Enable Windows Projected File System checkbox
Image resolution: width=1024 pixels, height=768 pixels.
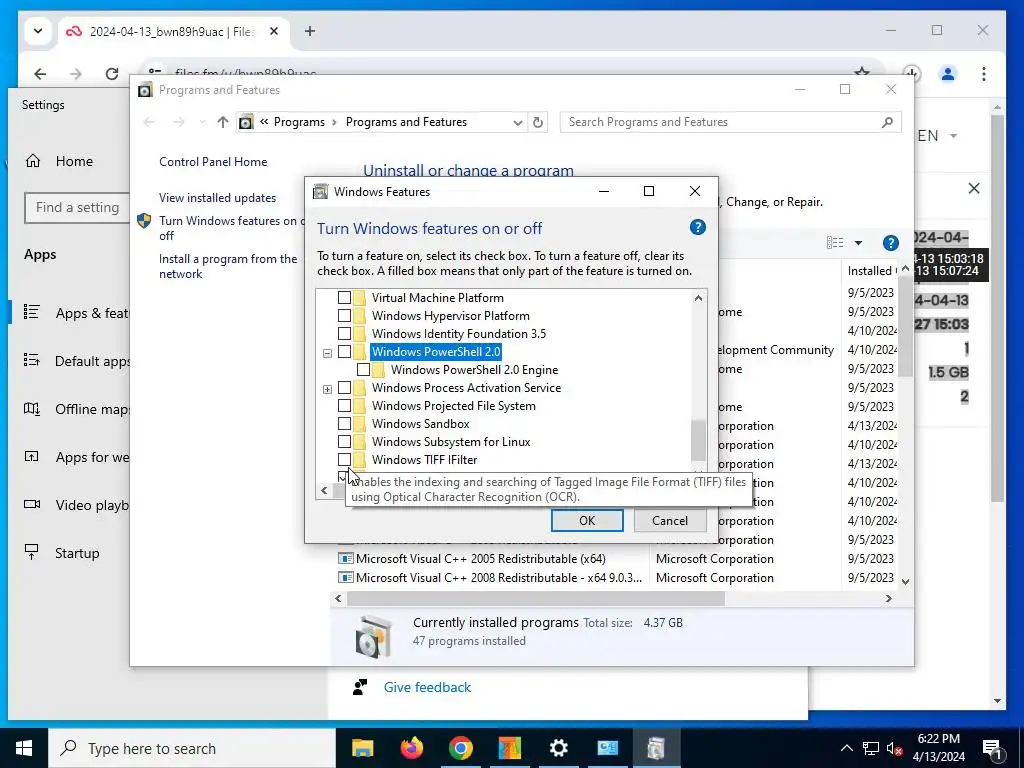coord(344,406)
